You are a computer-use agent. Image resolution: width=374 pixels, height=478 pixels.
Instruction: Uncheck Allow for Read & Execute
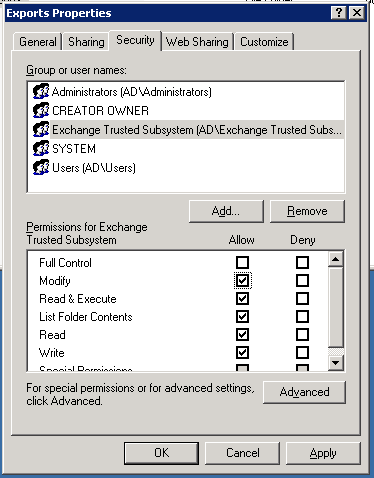click(242, 299)
